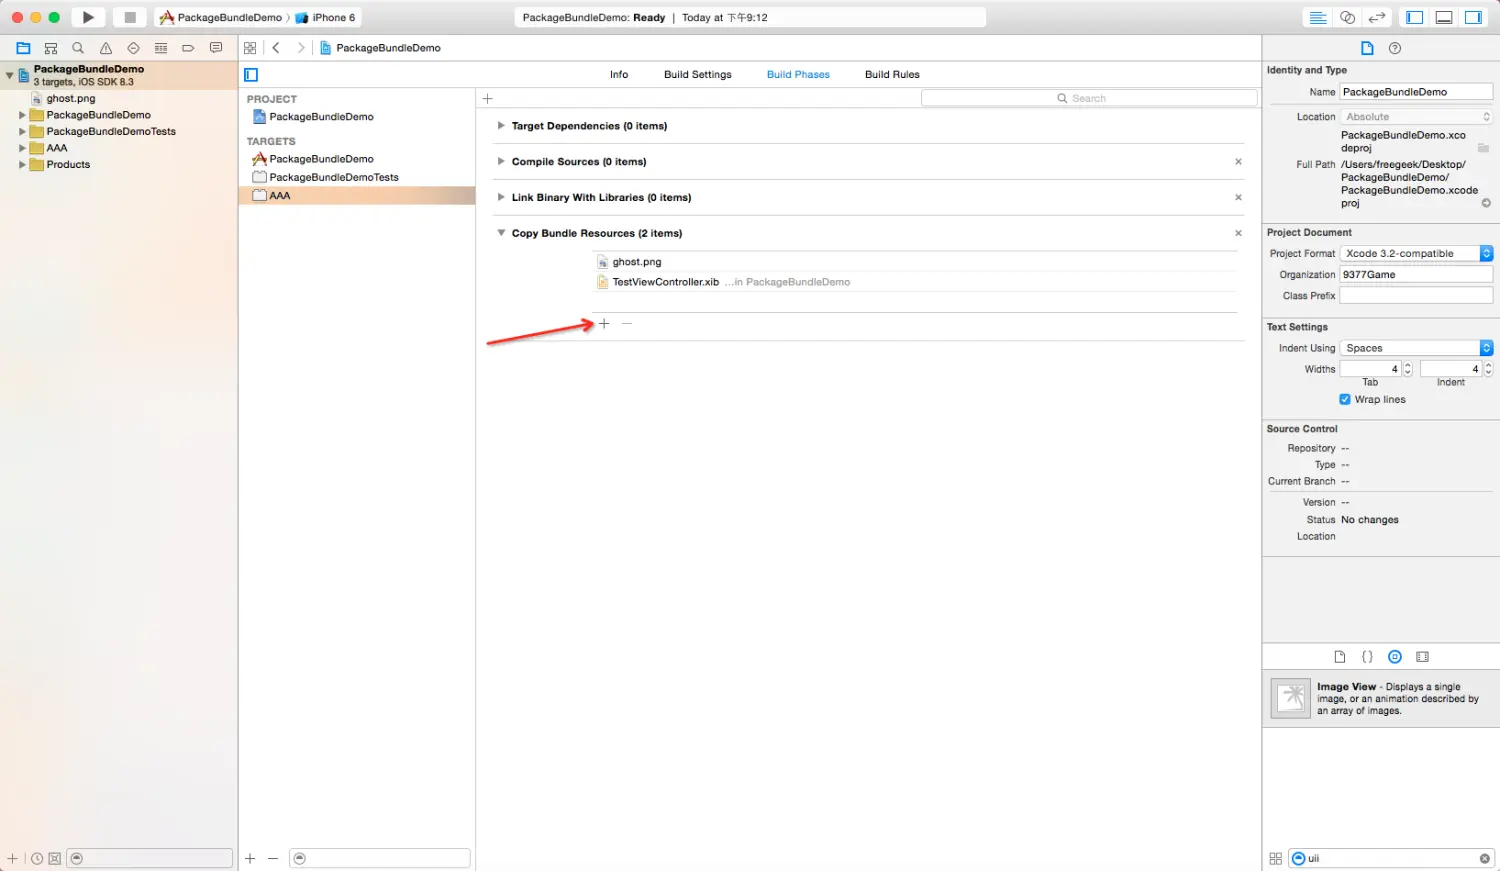
Task: Show the Media library
Action: pyautogui.click(x=1422, y=657)
